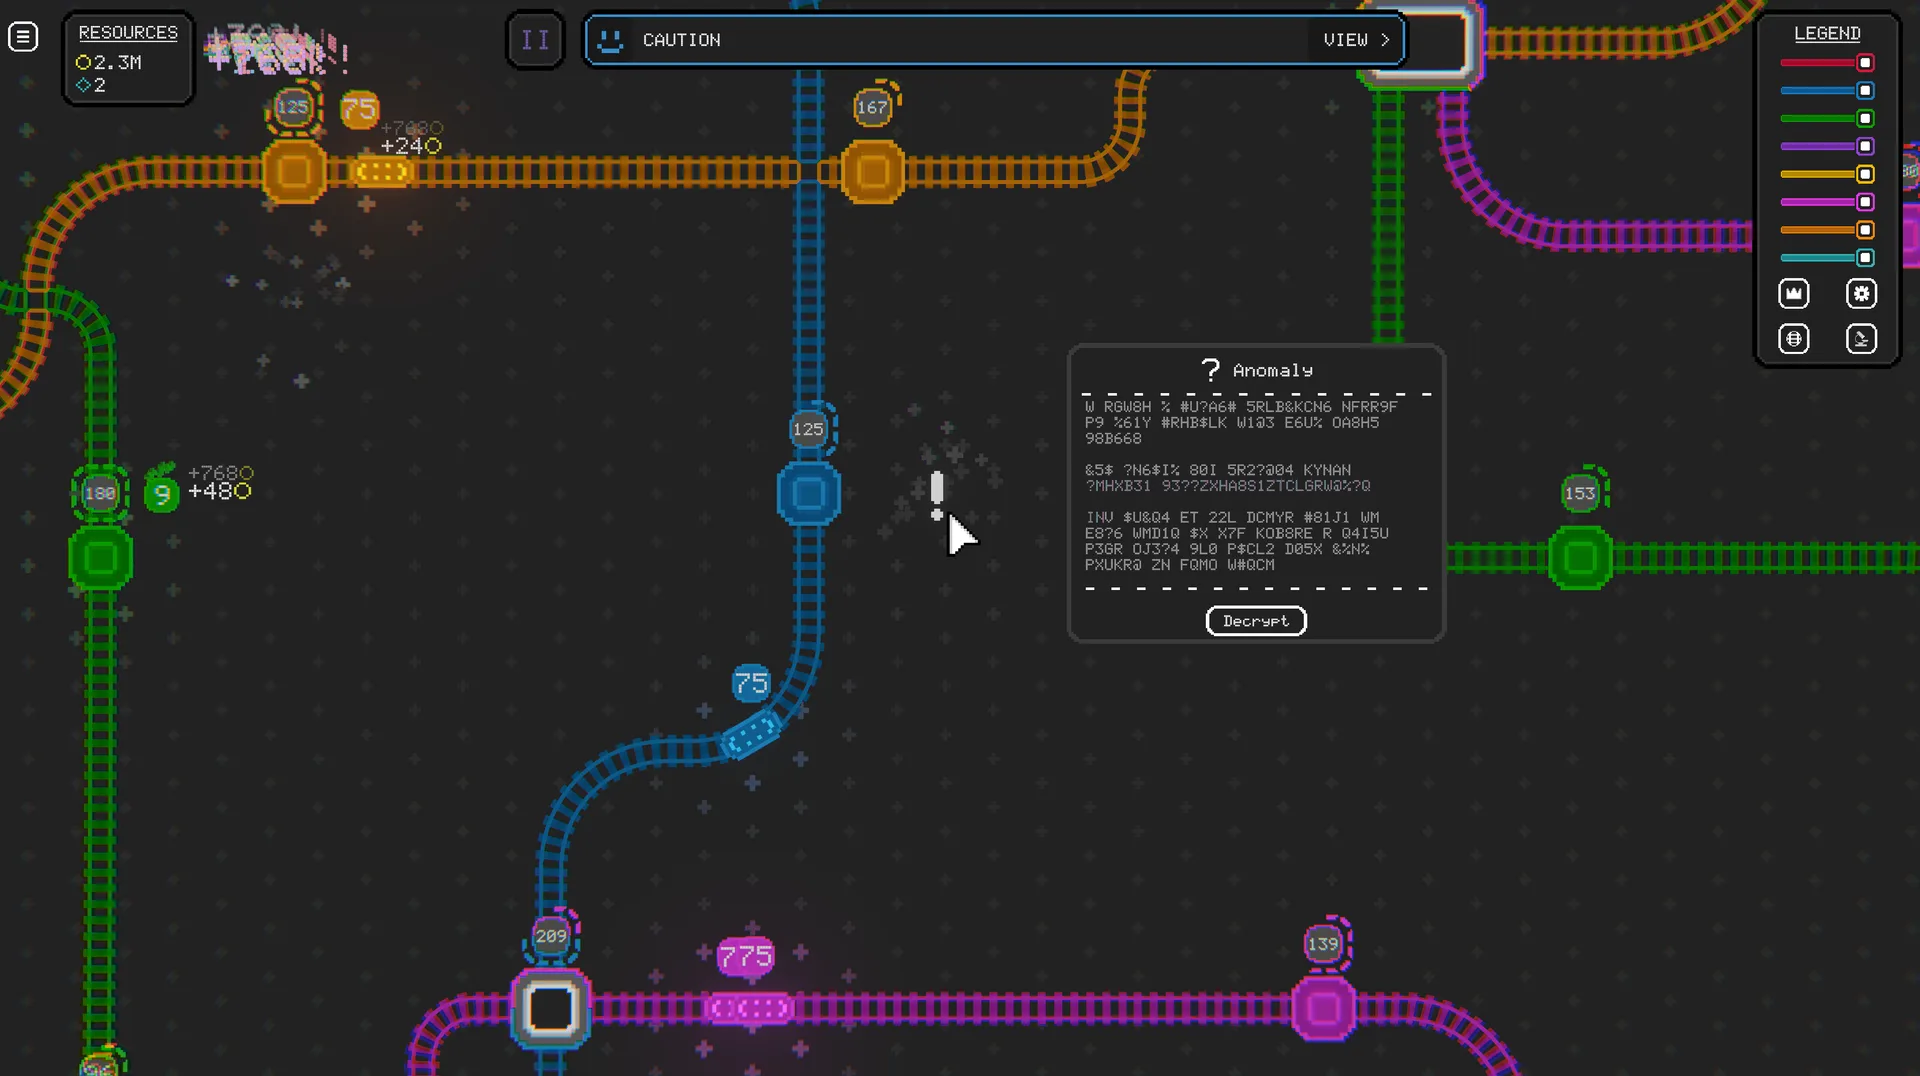
Task: Pause the game
Action: pyautogui.click(x=535, y=40)
